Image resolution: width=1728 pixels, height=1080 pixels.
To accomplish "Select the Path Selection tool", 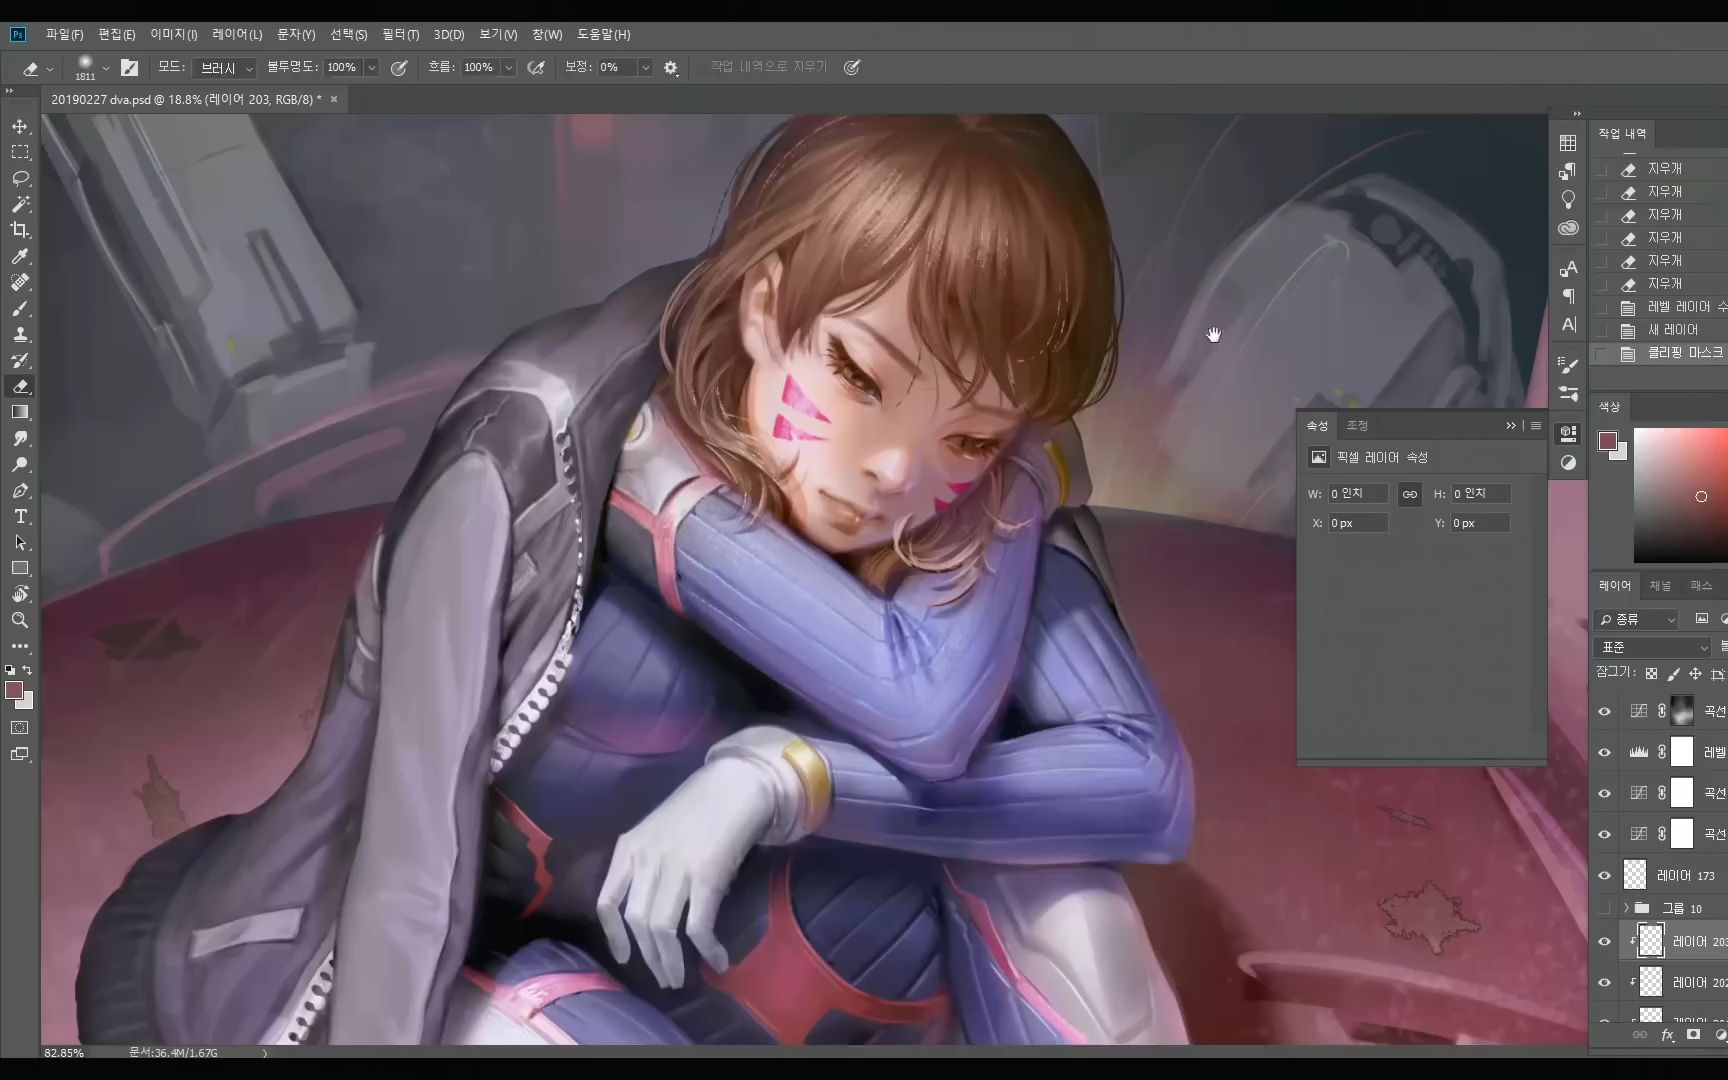I will 20,543.
